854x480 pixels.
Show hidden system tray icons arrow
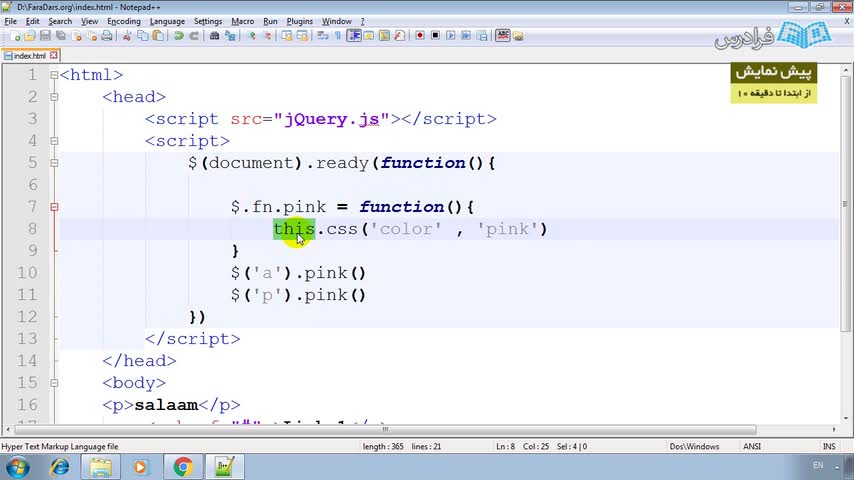click(x=837, y=466)
